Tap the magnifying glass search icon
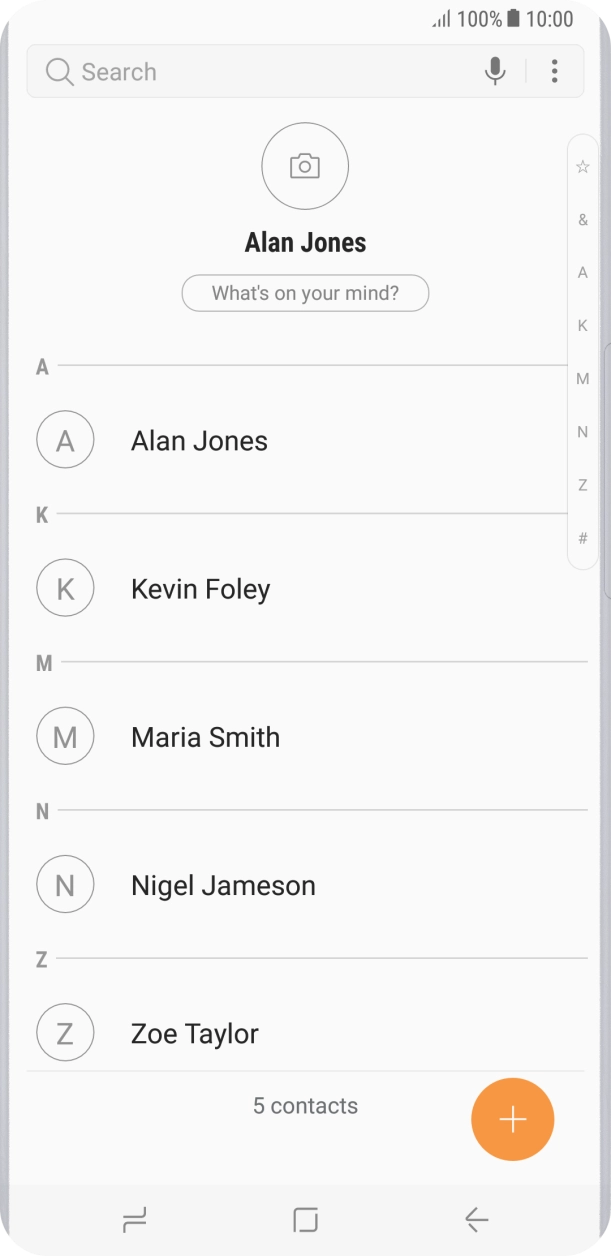This screenshot has width=611, height=1256. (x=59, y=72)
